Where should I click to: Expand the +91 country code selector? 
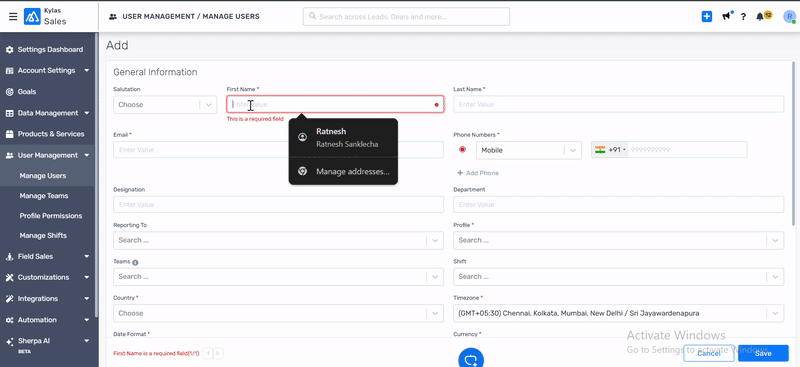(x=610, y=150)
